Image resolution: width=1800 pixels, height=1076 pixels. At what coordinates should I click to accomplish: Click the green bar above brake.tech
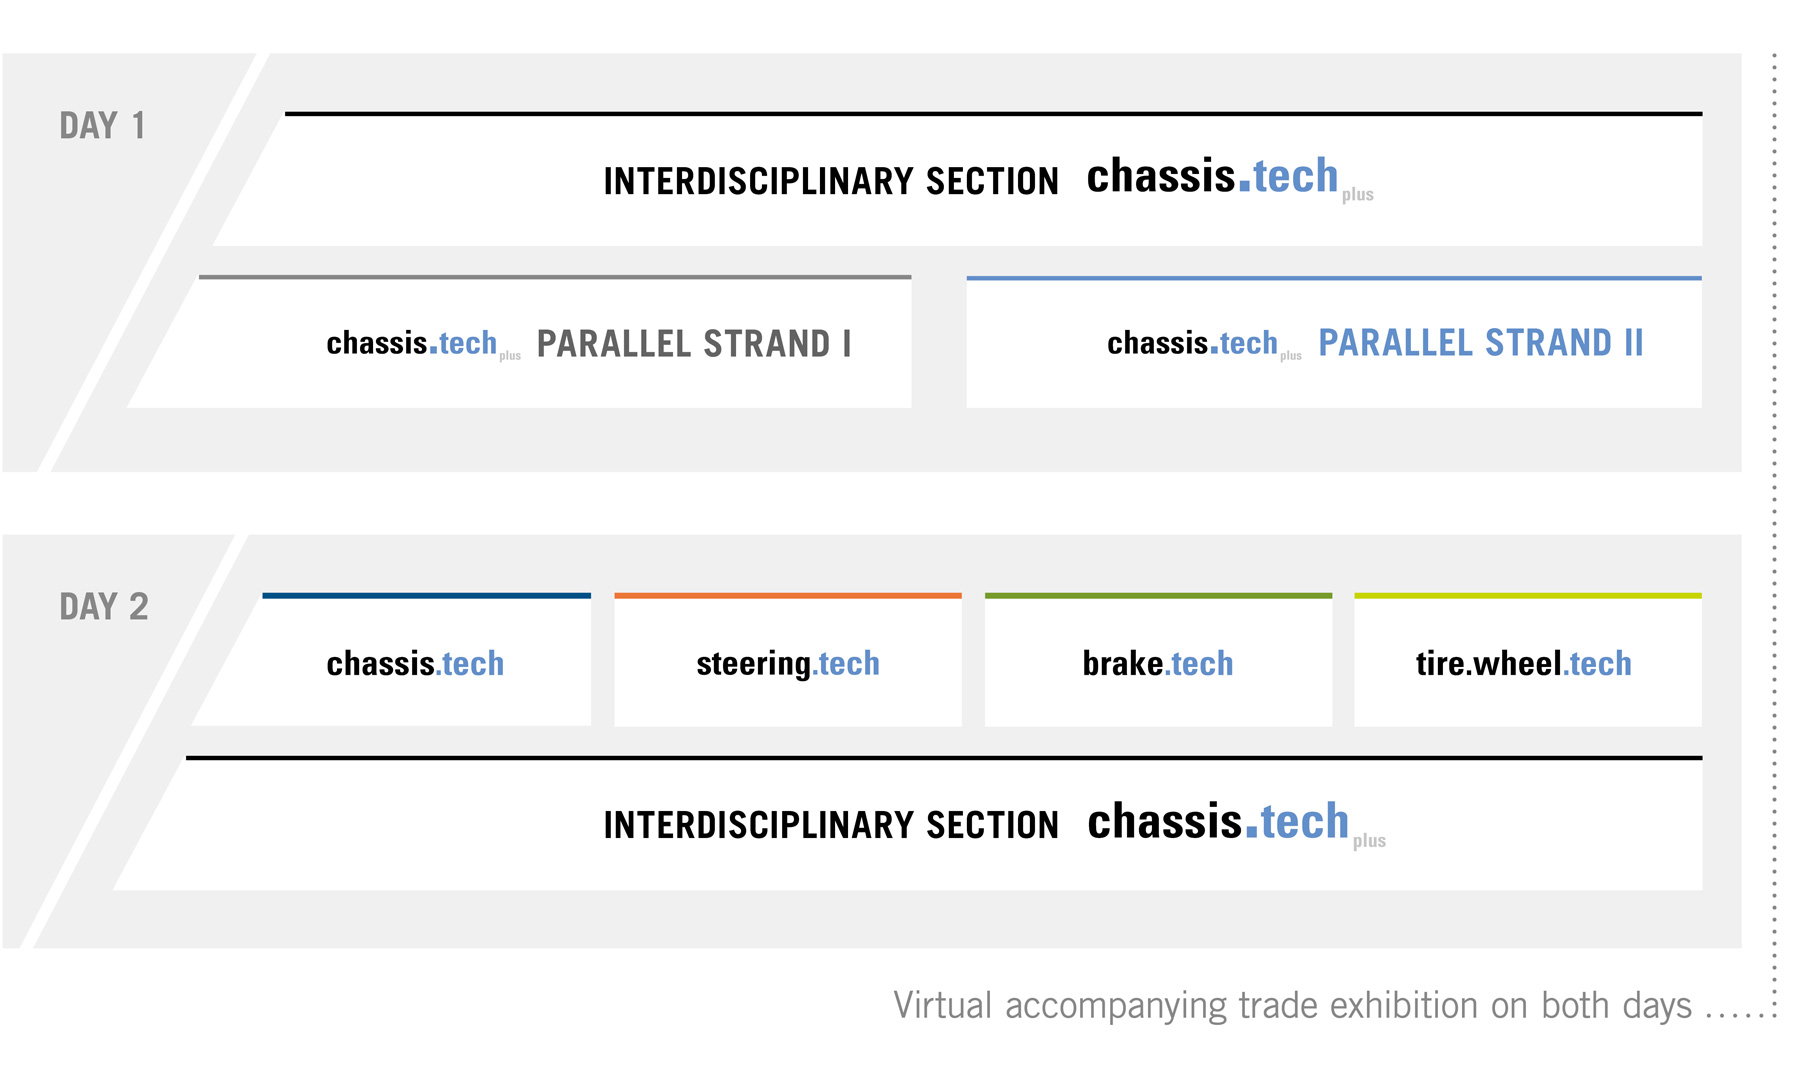pyautogui.click(x=1158, y=596)
